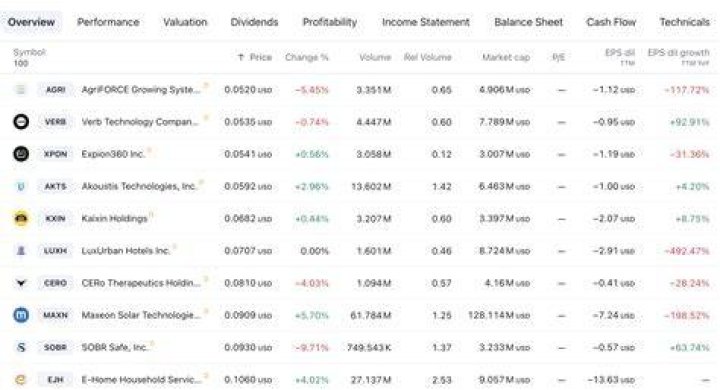The image size is (720, 390).
Task: Open SOBR Safe, Inc. name link
Action: 115,347
